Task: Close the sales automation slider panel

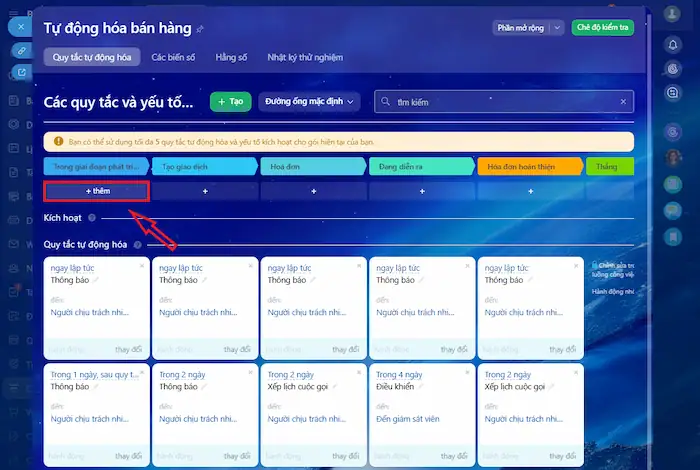Action: pyautogui.click(x=21, y=27)
